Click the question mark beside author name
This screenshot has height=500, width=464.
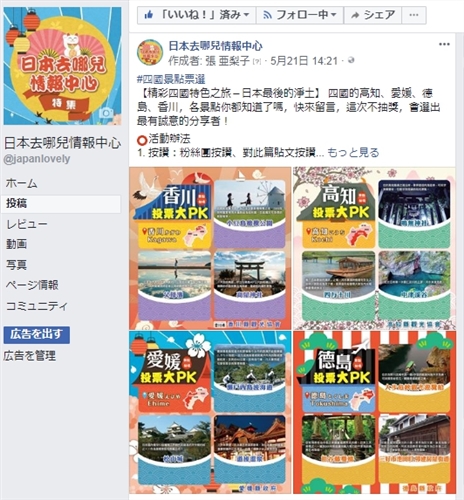[x=257, y=62]
